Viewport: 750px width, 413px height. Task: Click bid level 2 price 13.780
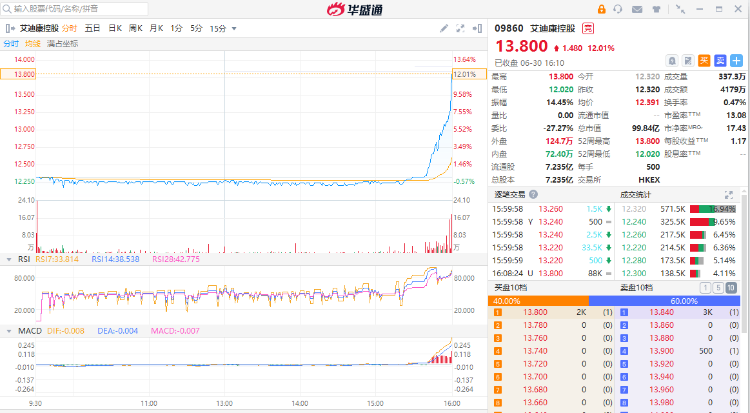pyautogui.click(x=535, y=325)
